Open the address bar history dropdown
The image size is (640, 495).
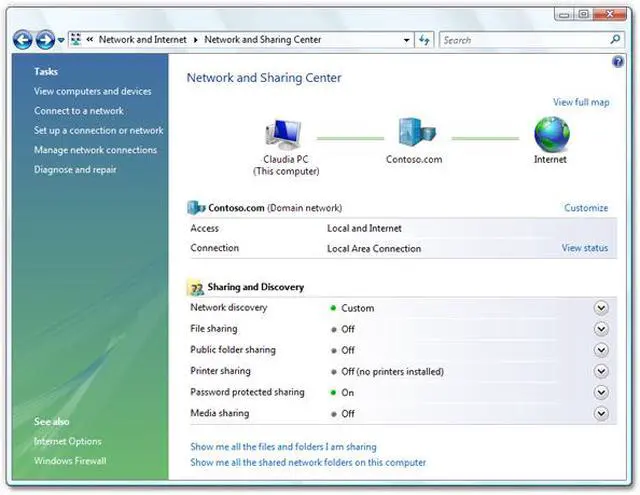point(406,40)
